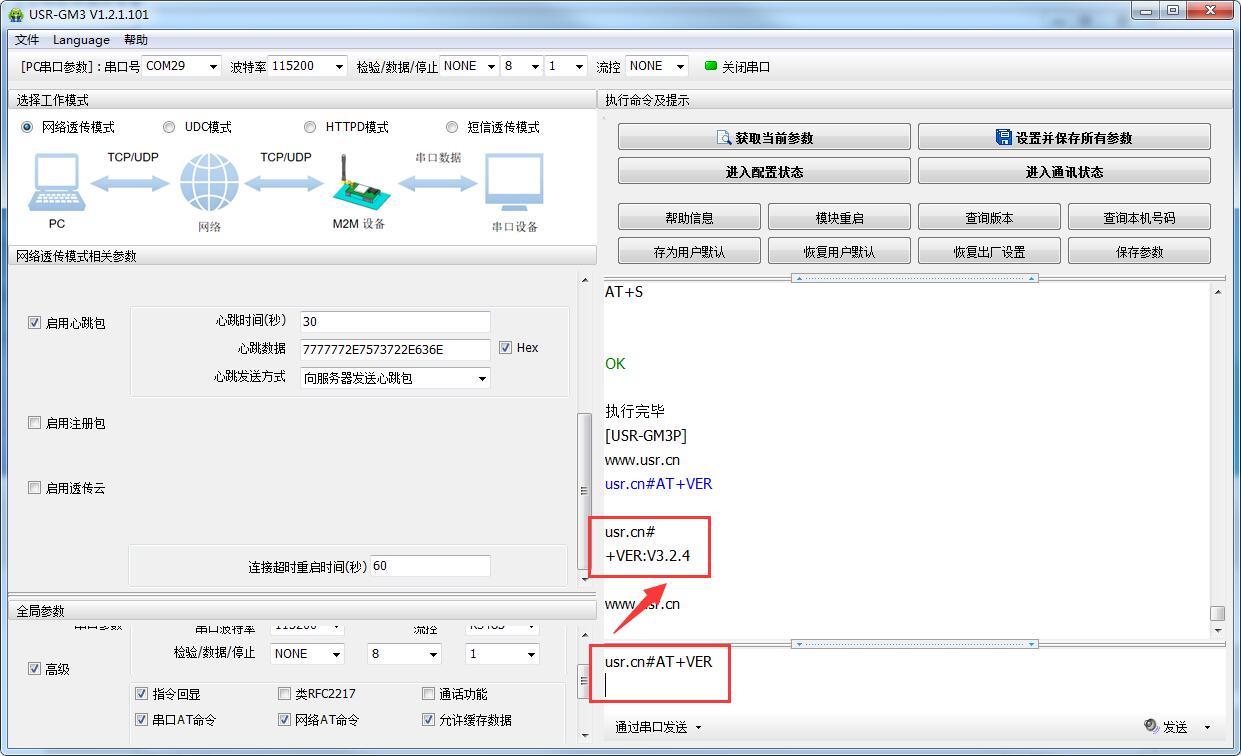1241x756 pixels.
Task: Select the HTTPD模式 radio button
Action: [311, 127]
